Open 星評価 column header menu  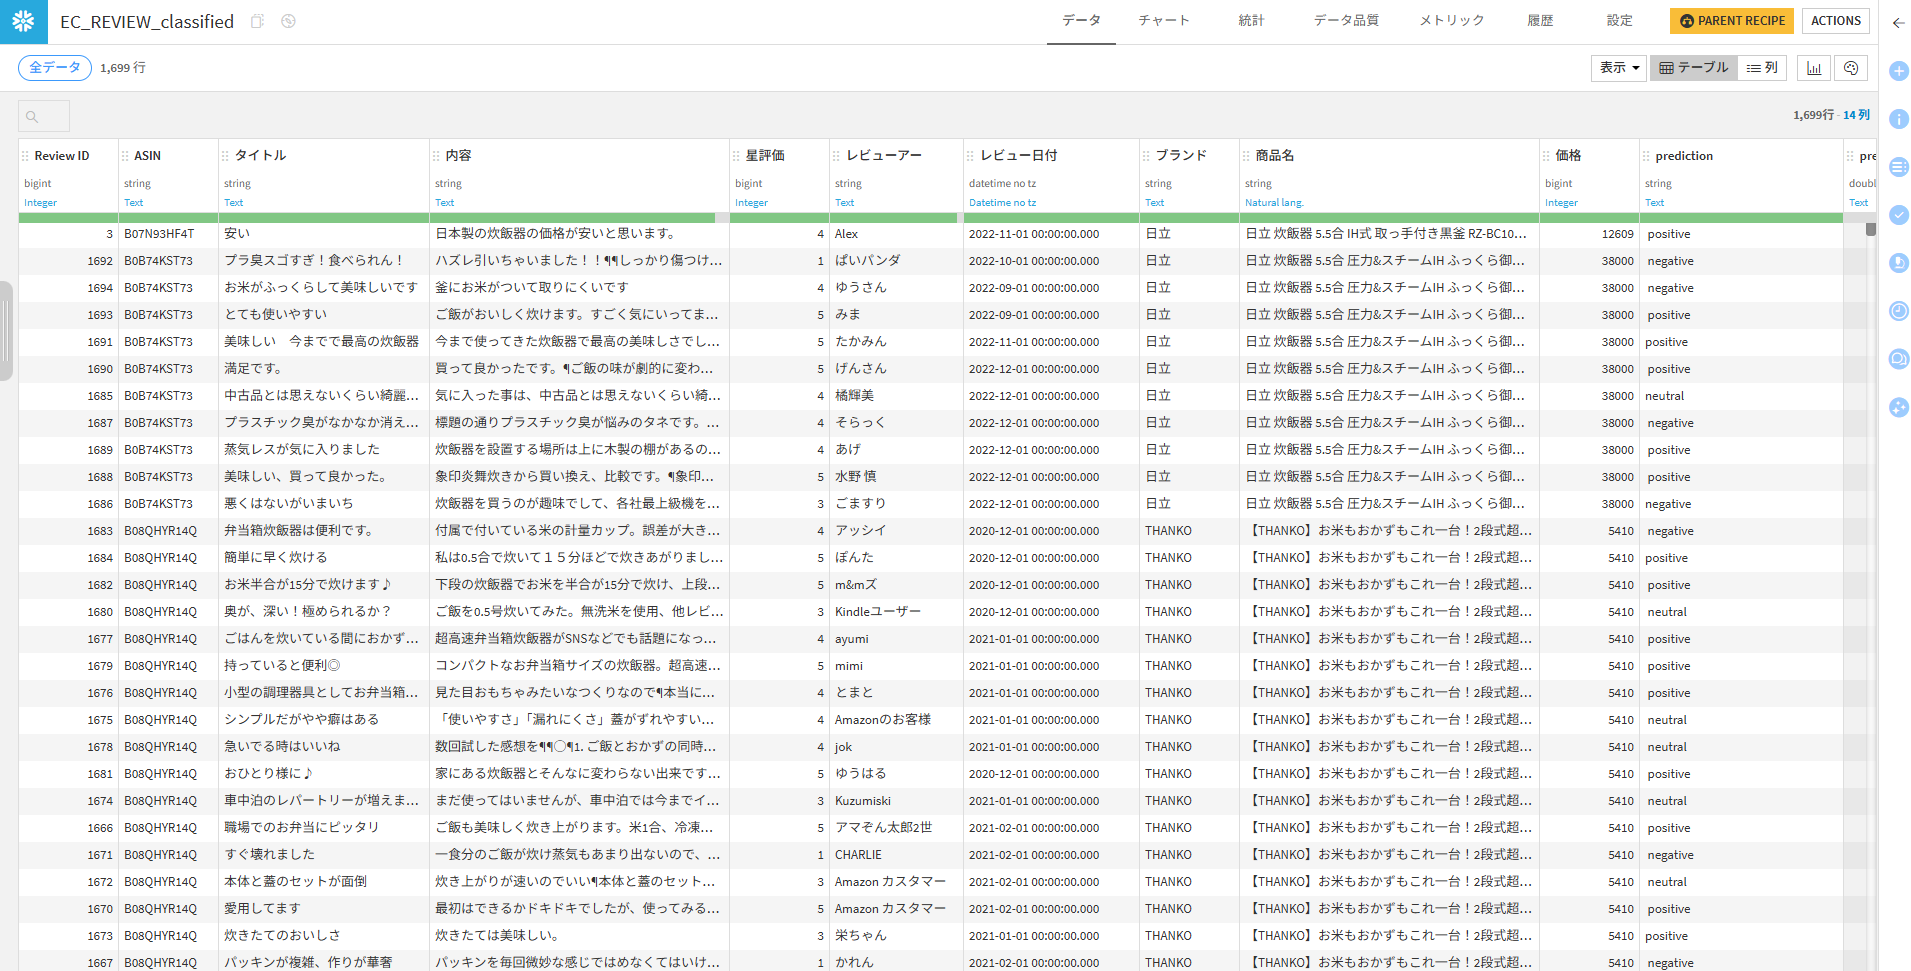(x=765, y=156)
